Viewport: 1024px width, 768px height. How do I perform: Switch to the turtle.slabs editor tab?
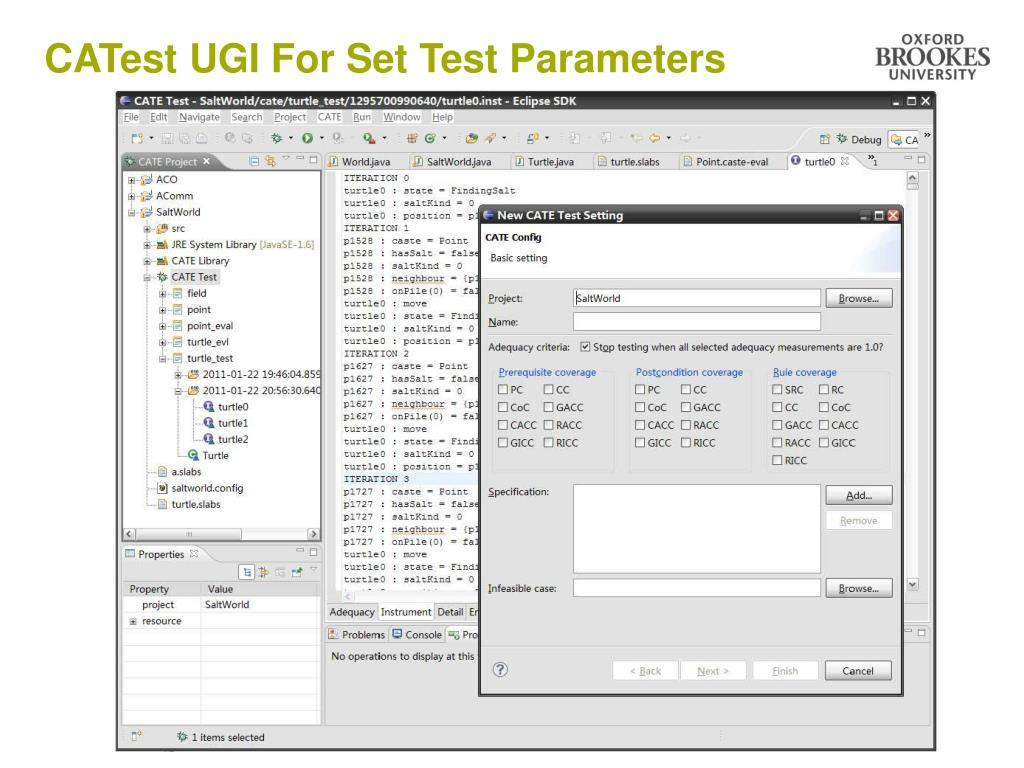point(628,162)
